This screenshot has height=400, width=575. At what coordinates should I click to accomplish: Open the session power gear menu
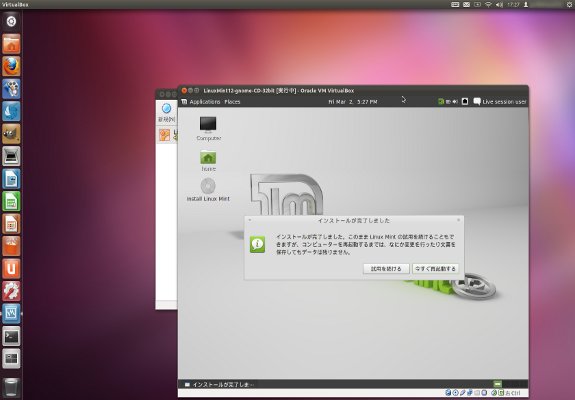click(x=569, y=4)
